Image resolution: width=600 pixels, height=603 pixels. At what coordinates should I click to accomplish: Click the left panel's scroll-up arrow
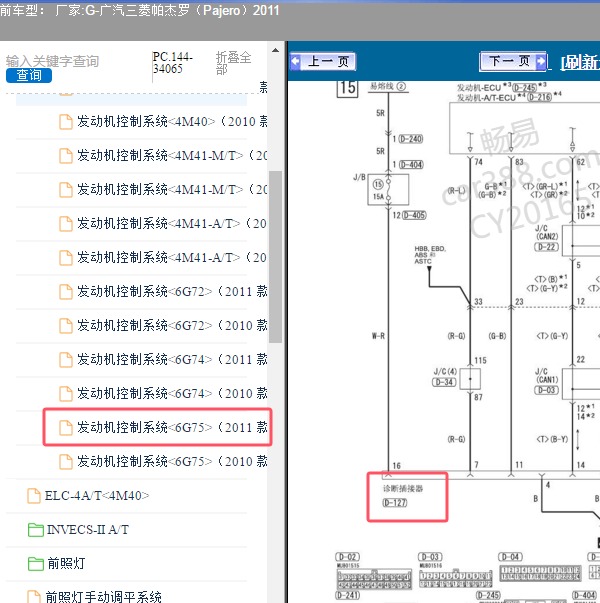tap(275, 50)
